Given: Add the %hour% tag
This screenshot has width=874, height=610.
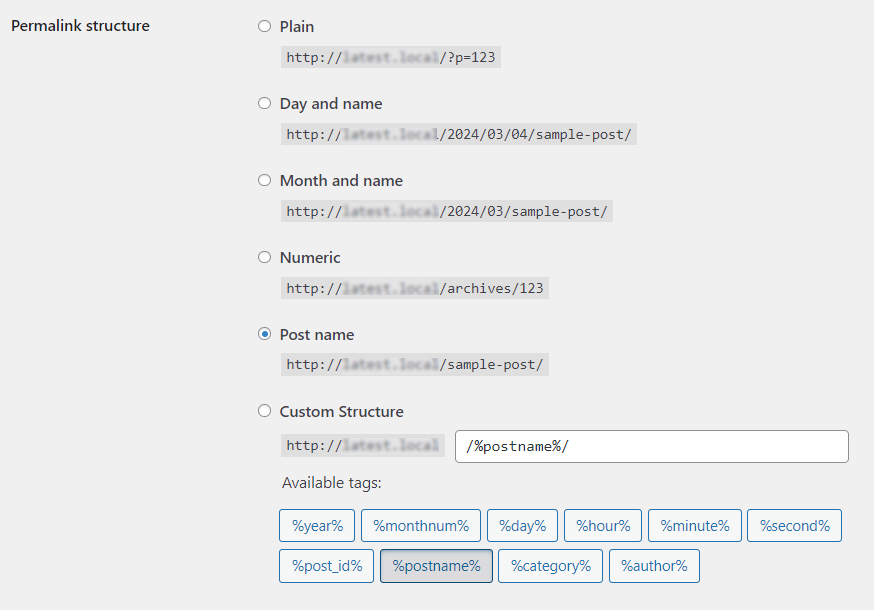Looking at the screenshot, I should 603,525.
